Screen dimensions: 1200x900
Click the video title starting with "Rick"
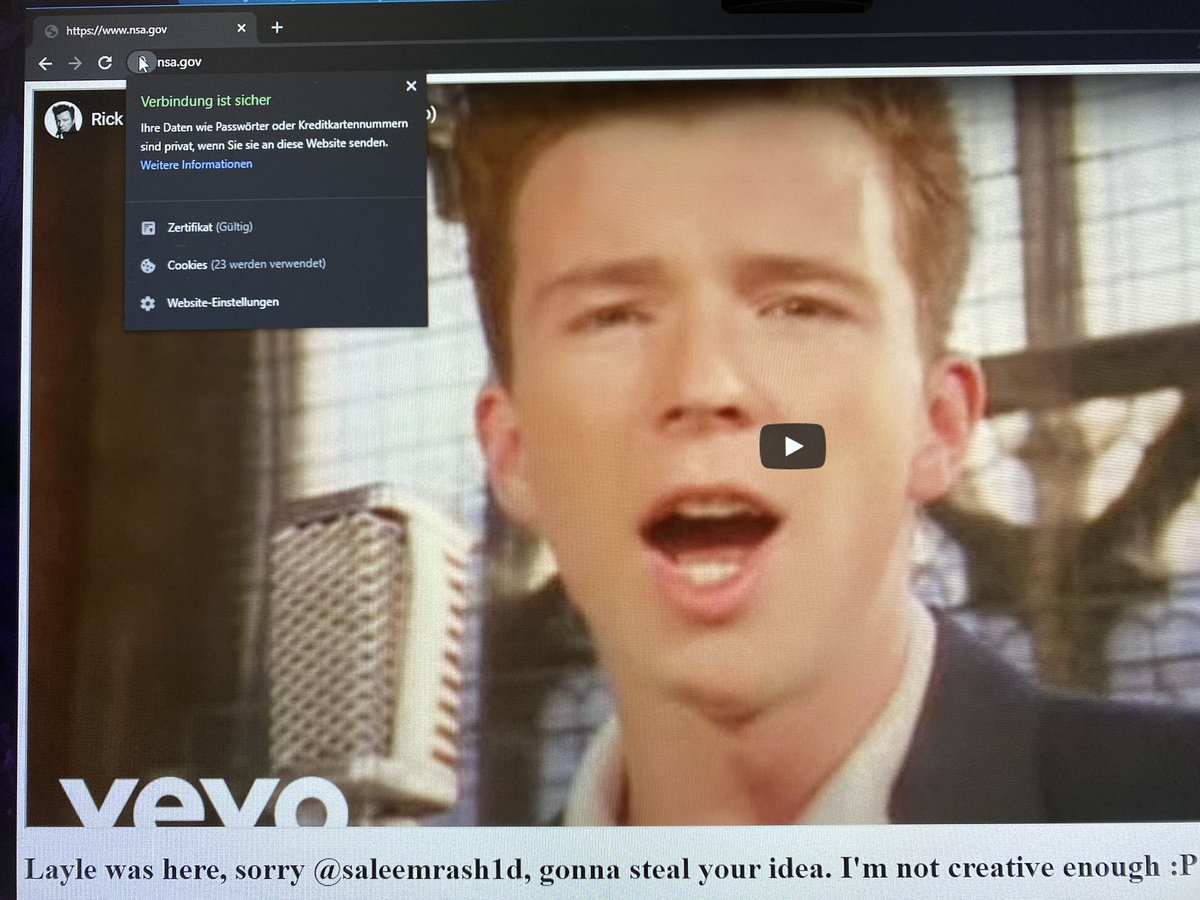tap(107, 119)
